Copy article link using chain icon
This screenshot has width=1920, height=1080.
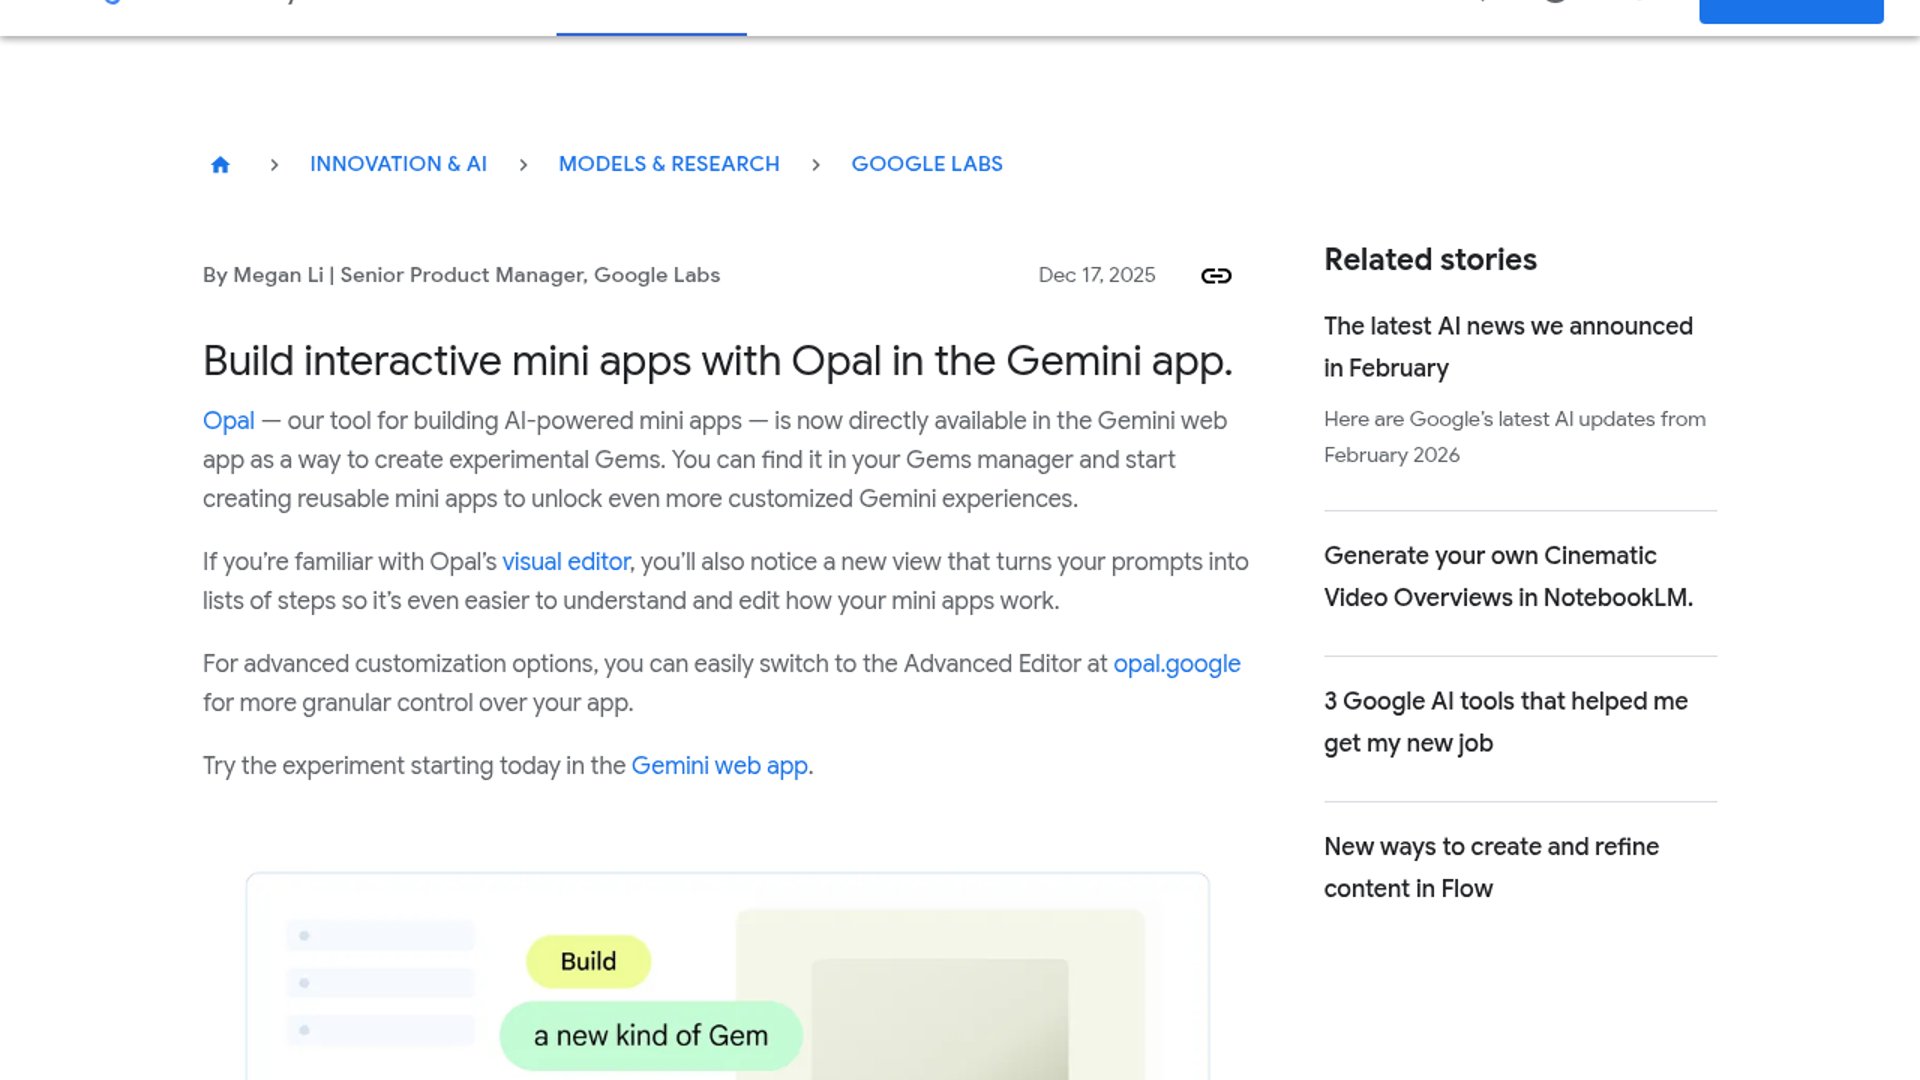[1216, 276]
